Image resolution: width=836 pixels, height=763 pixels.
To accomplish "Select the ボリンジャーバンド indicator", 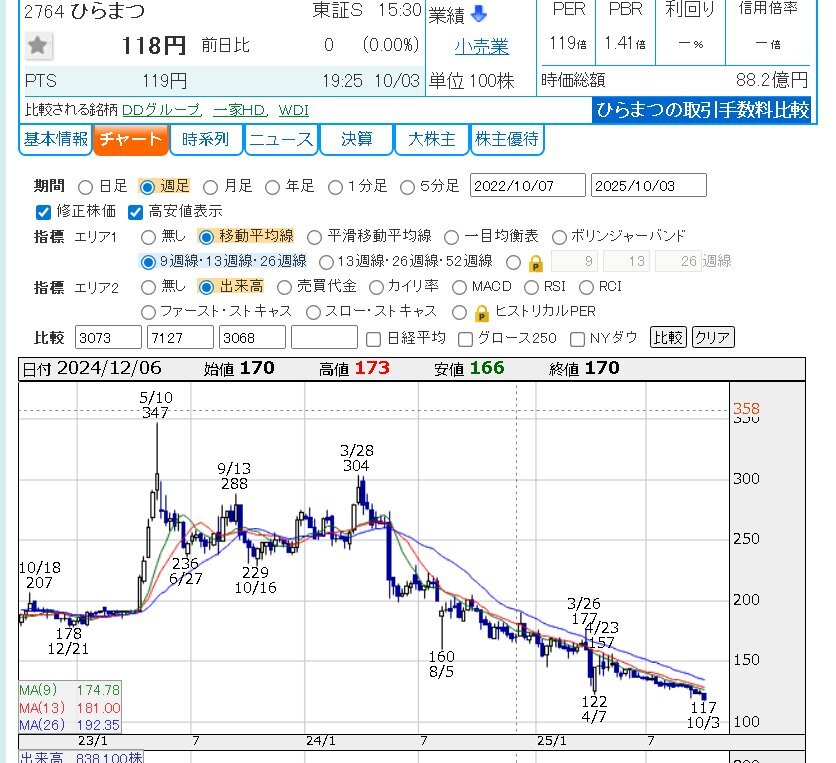I will 559,237.
